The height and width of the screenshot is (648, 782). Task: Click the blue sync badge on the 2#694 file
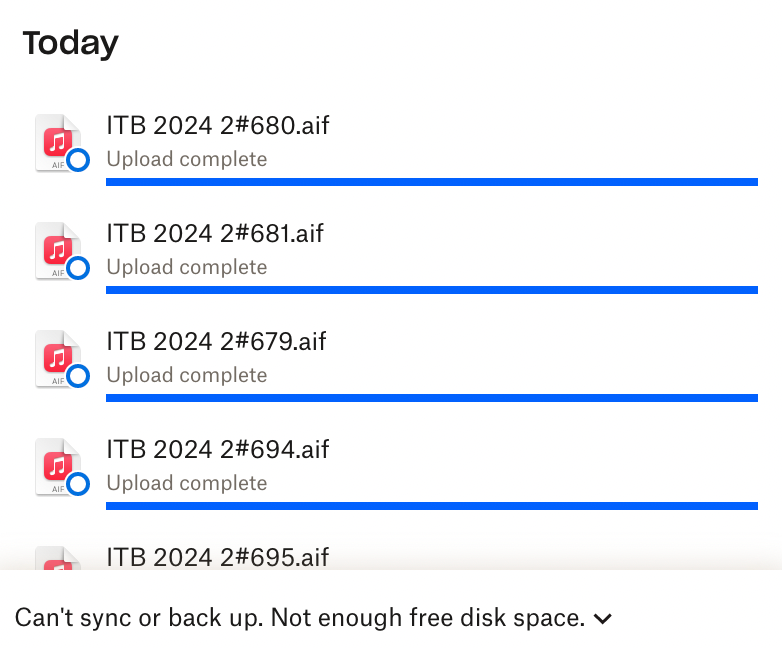pyautogui.click(x=78, y=484)
